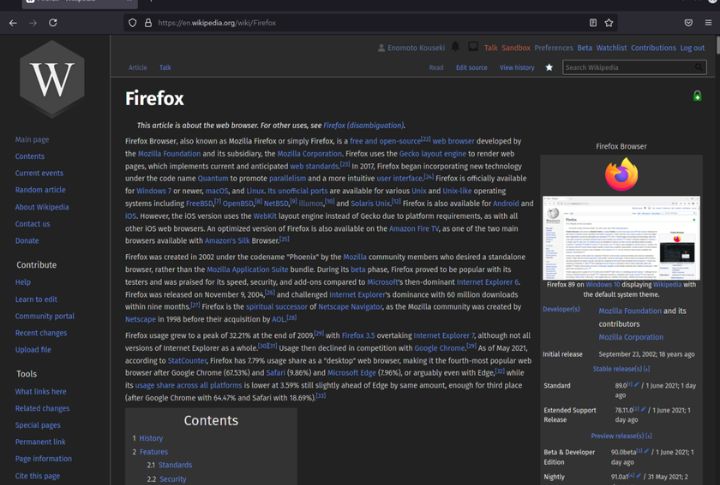Toggle reader view in the address bar
The width and height of the screenshot is (720, 485).
click(592, 22)
